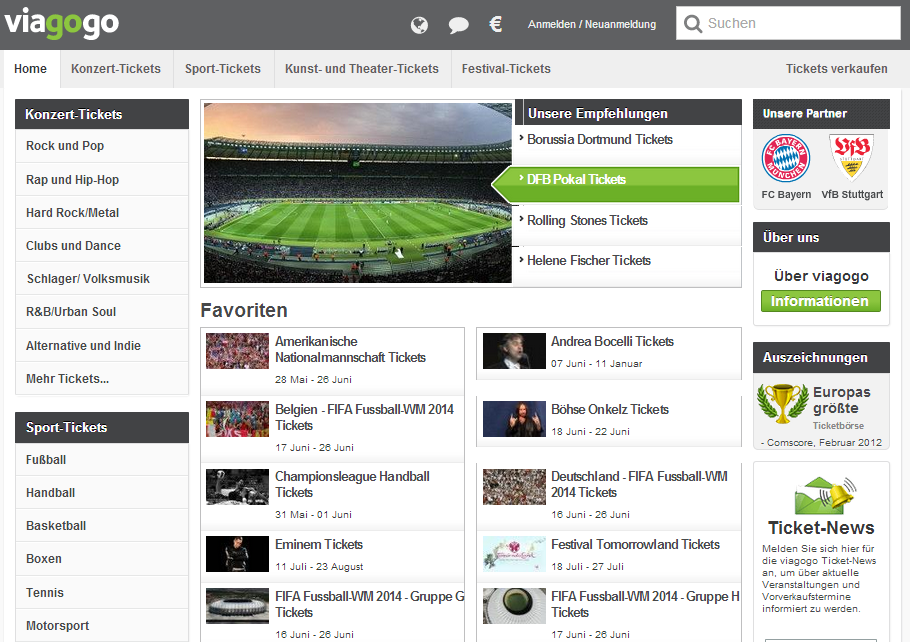
Task: Select Clubs und Dance category
Action: click(x=102, y=246)
